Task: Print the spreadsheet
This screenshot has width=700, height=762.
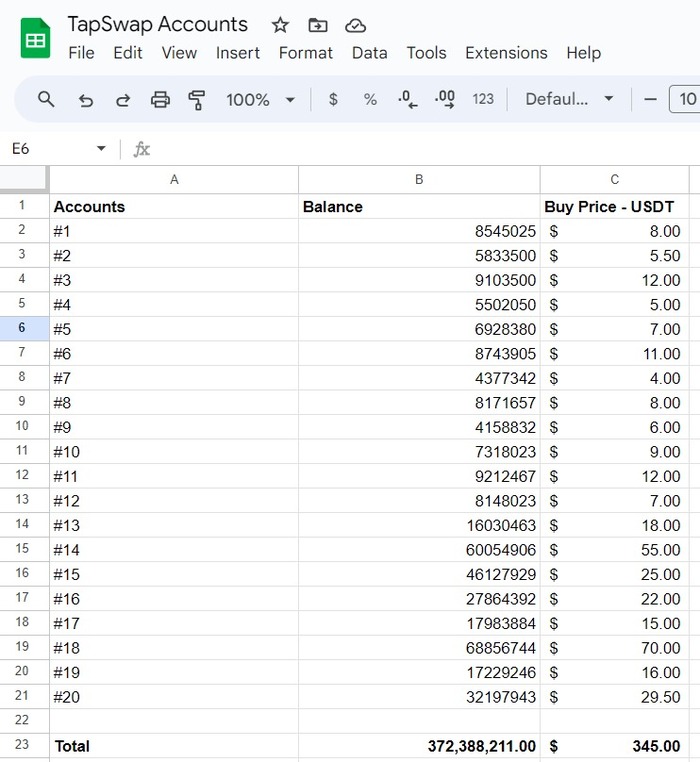Action: (160, 99)
